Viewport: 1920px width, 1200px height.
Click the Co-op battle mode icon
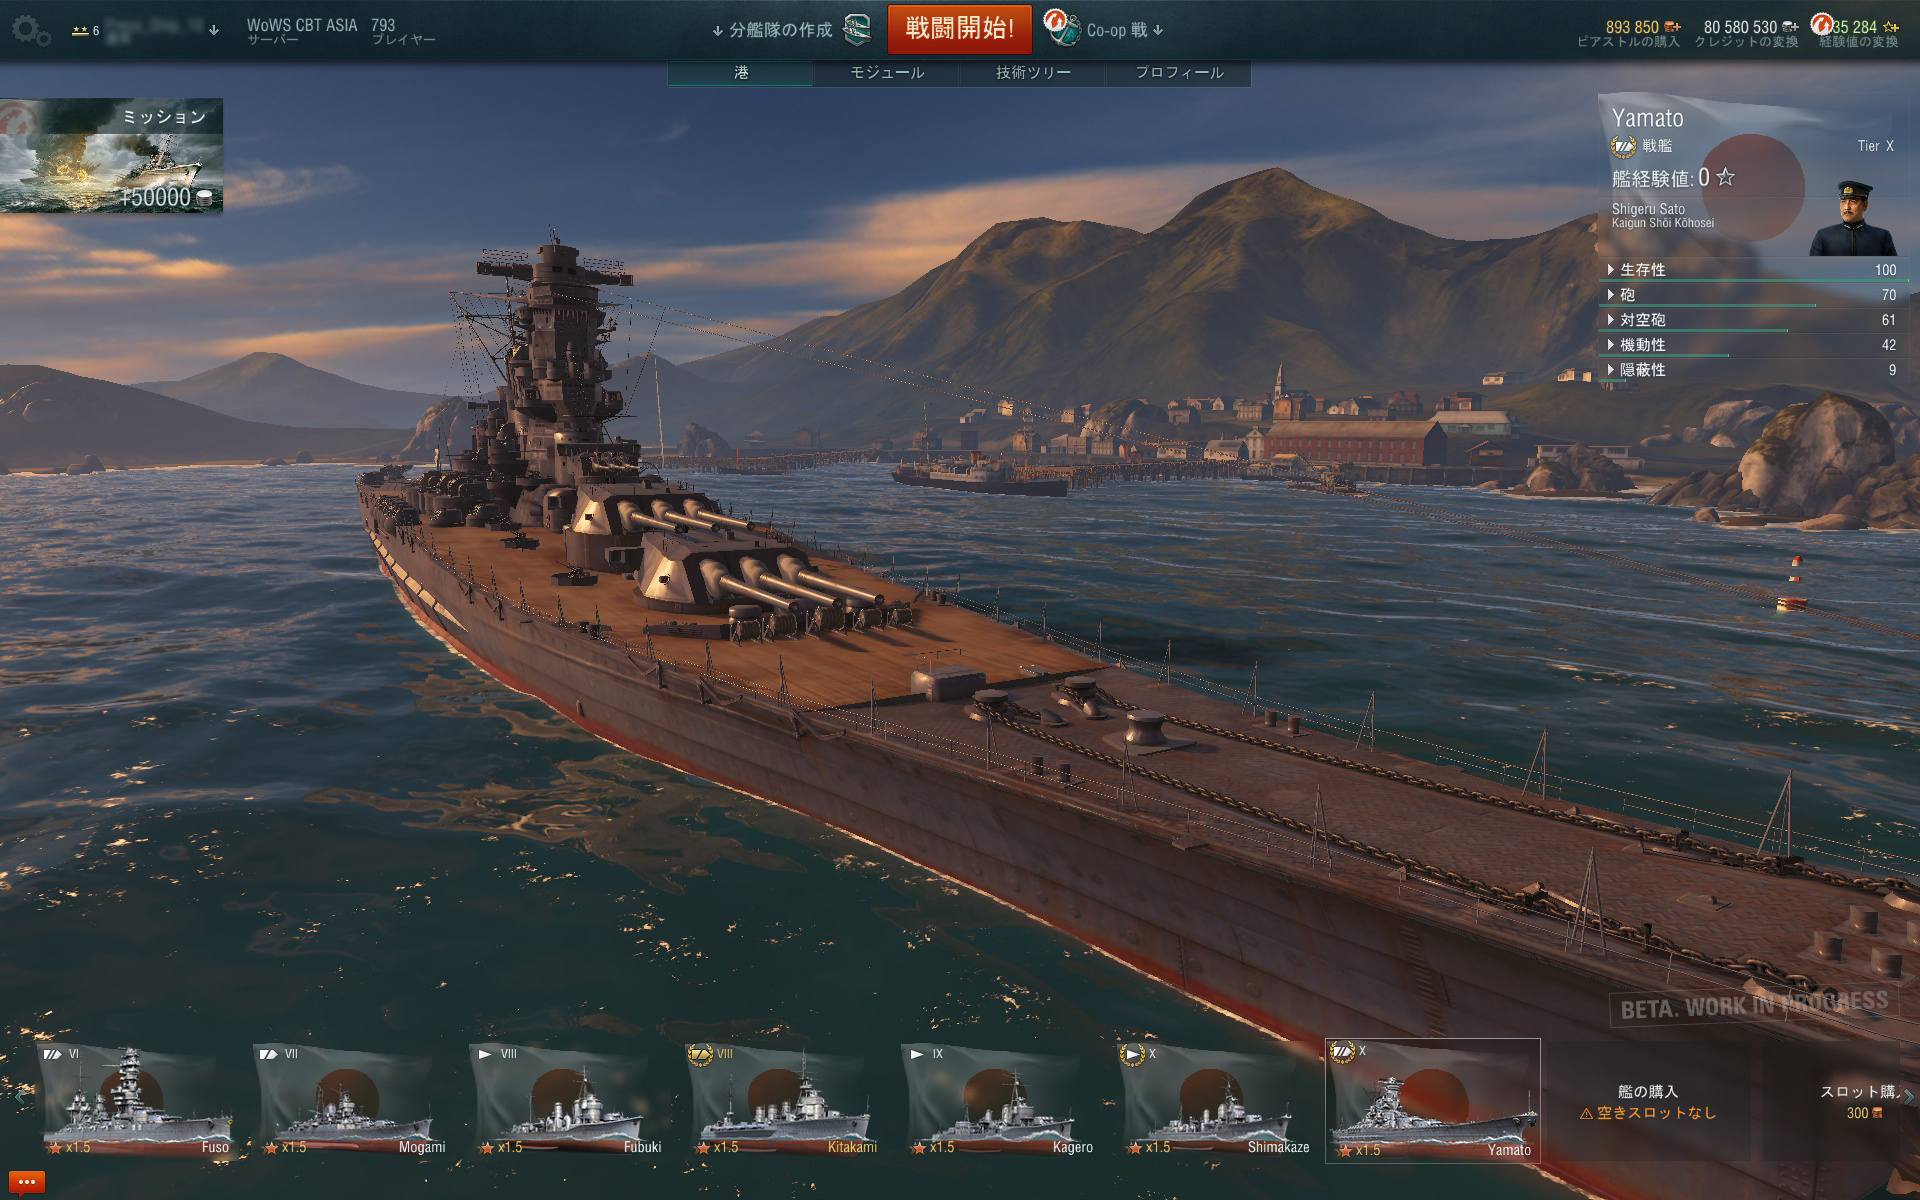pos(1061,28)
